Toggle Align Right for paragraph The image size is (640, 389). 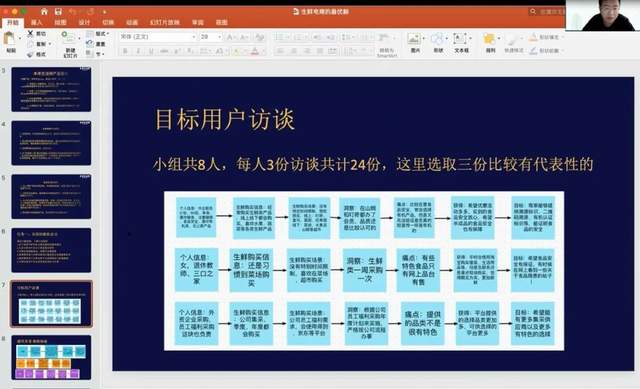coord(307,51)
